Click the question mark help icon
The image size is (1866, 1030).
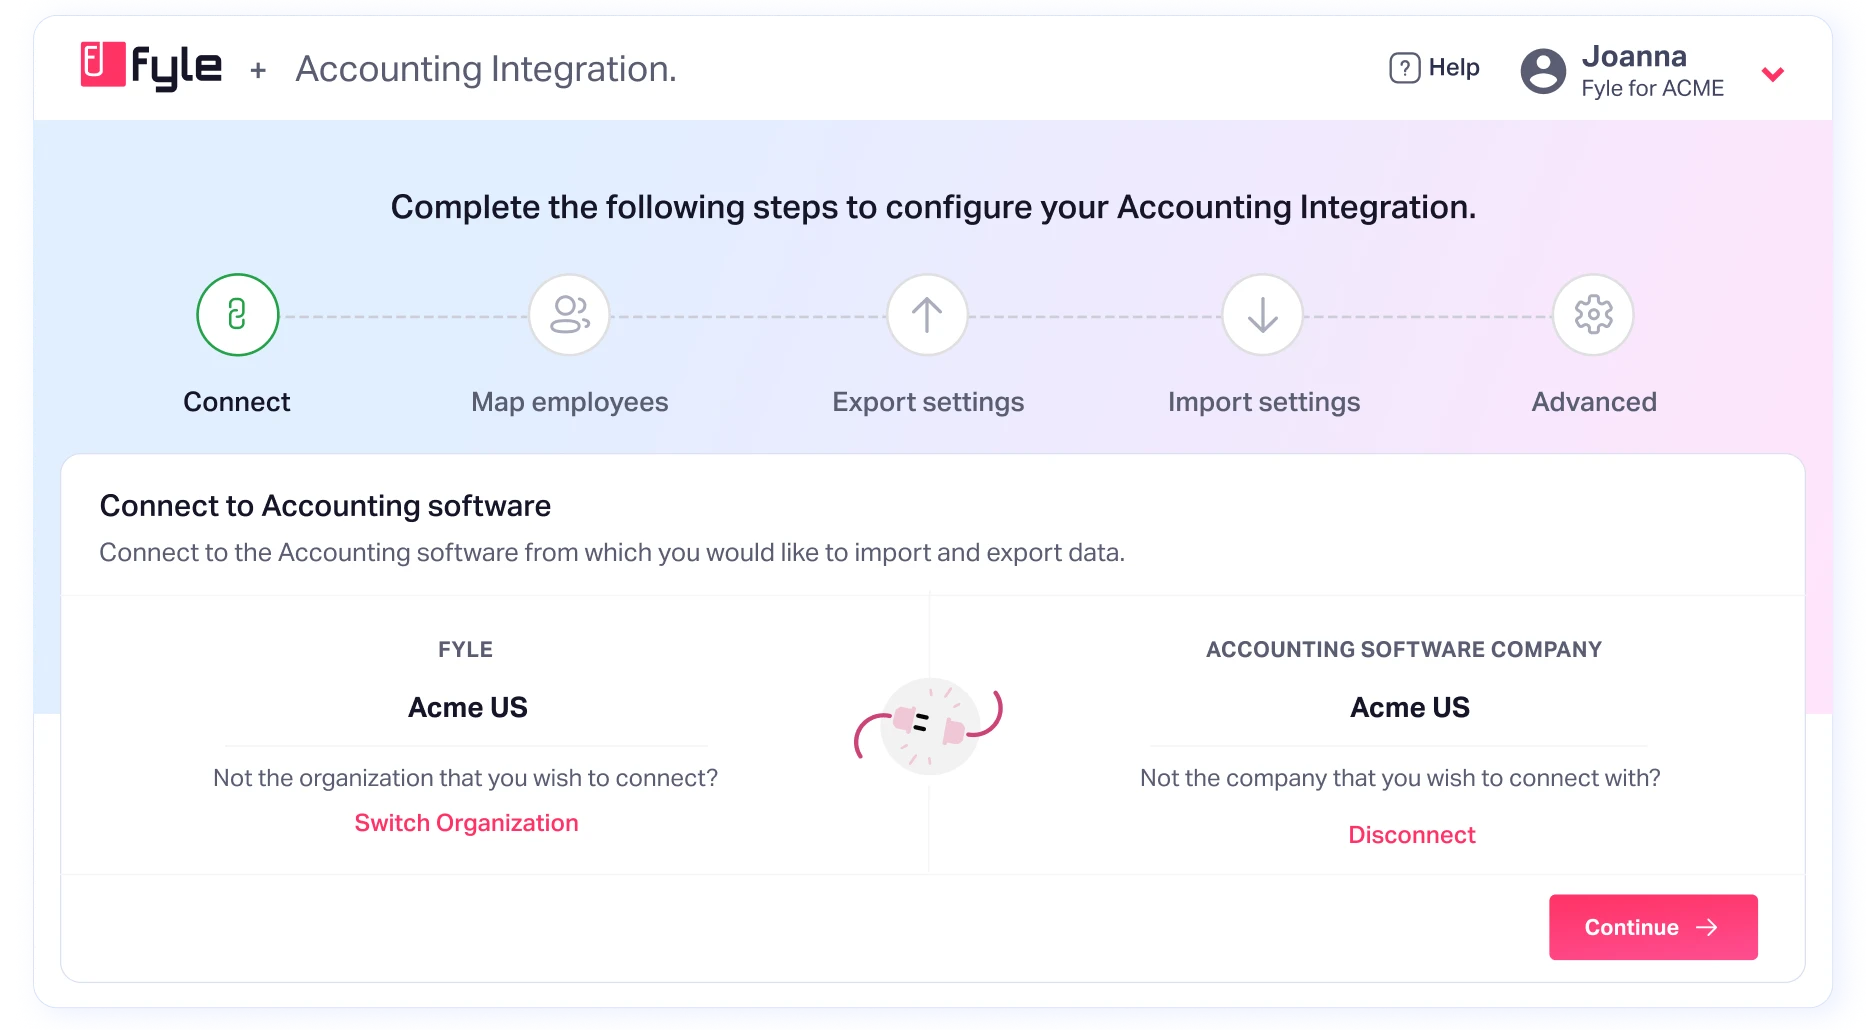[x=1404, y=68]
